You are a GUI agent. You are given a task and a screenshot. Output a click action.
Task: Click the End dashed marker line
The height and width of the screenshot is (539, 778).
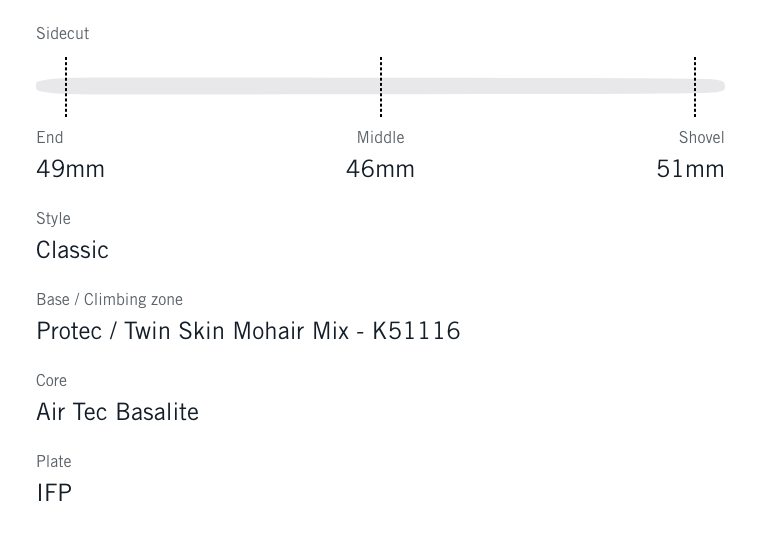click(x=66, y=87)
